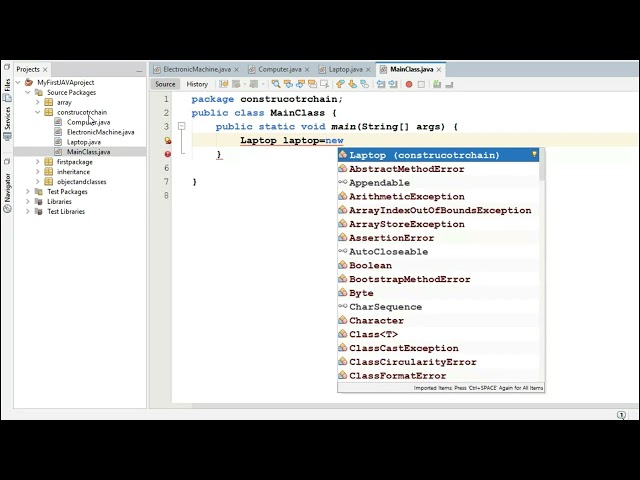Collapse MyFirstJAVAproject tree node

click(x=18, y=82)
